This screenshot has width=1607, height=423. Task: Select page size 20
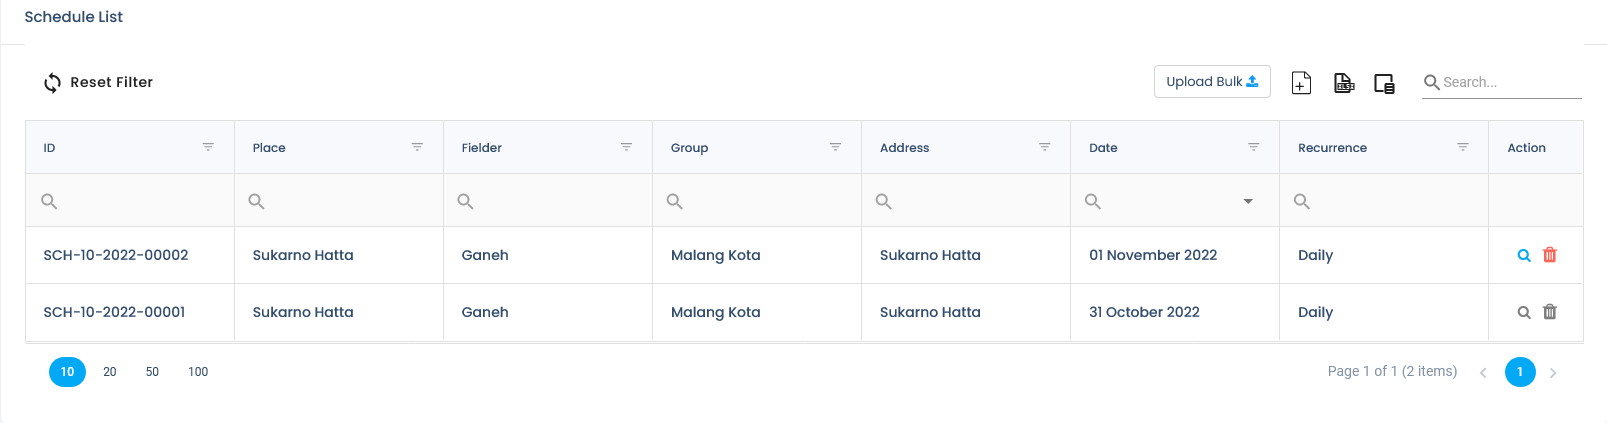(110, 372)
